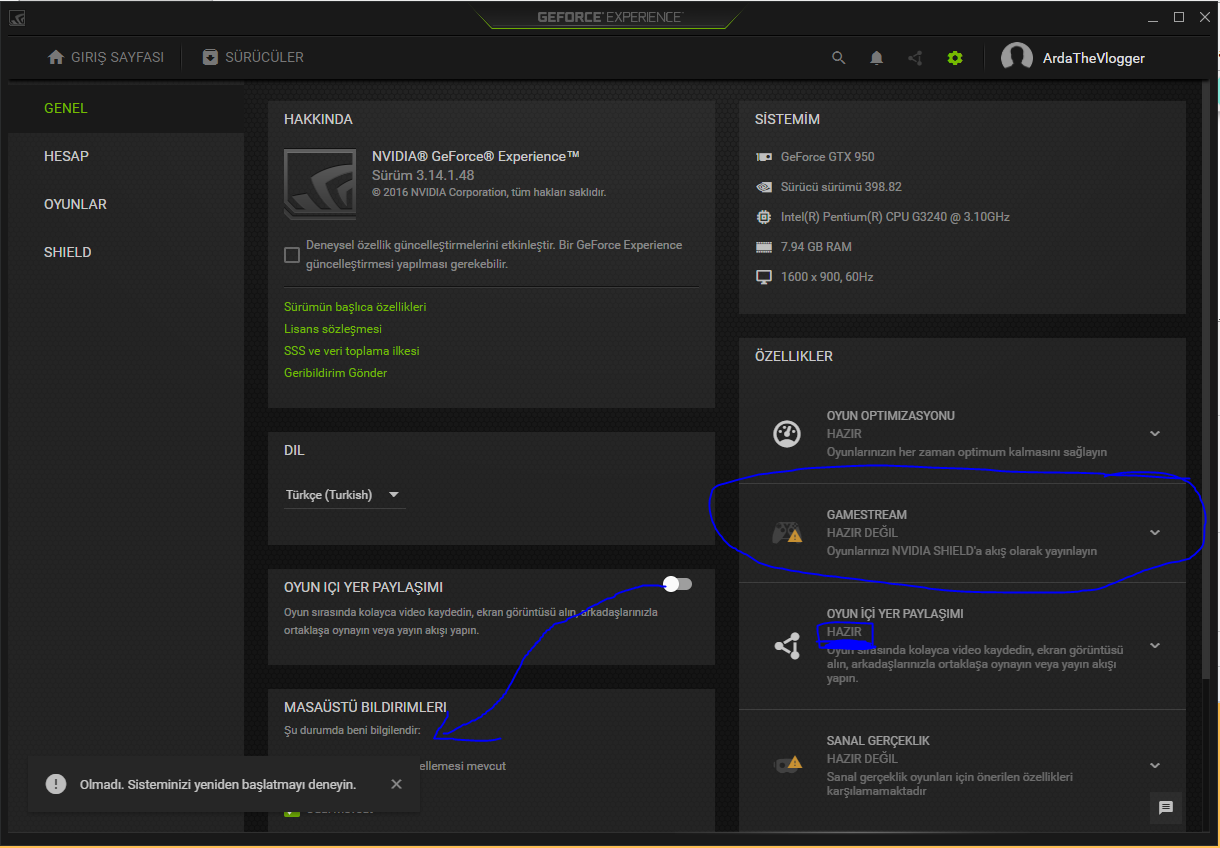Expand the Sanal Gerçeklik feature chevron
Image resolution: width=1220 pixels, height=848 pixels.
coord(1155,766)
